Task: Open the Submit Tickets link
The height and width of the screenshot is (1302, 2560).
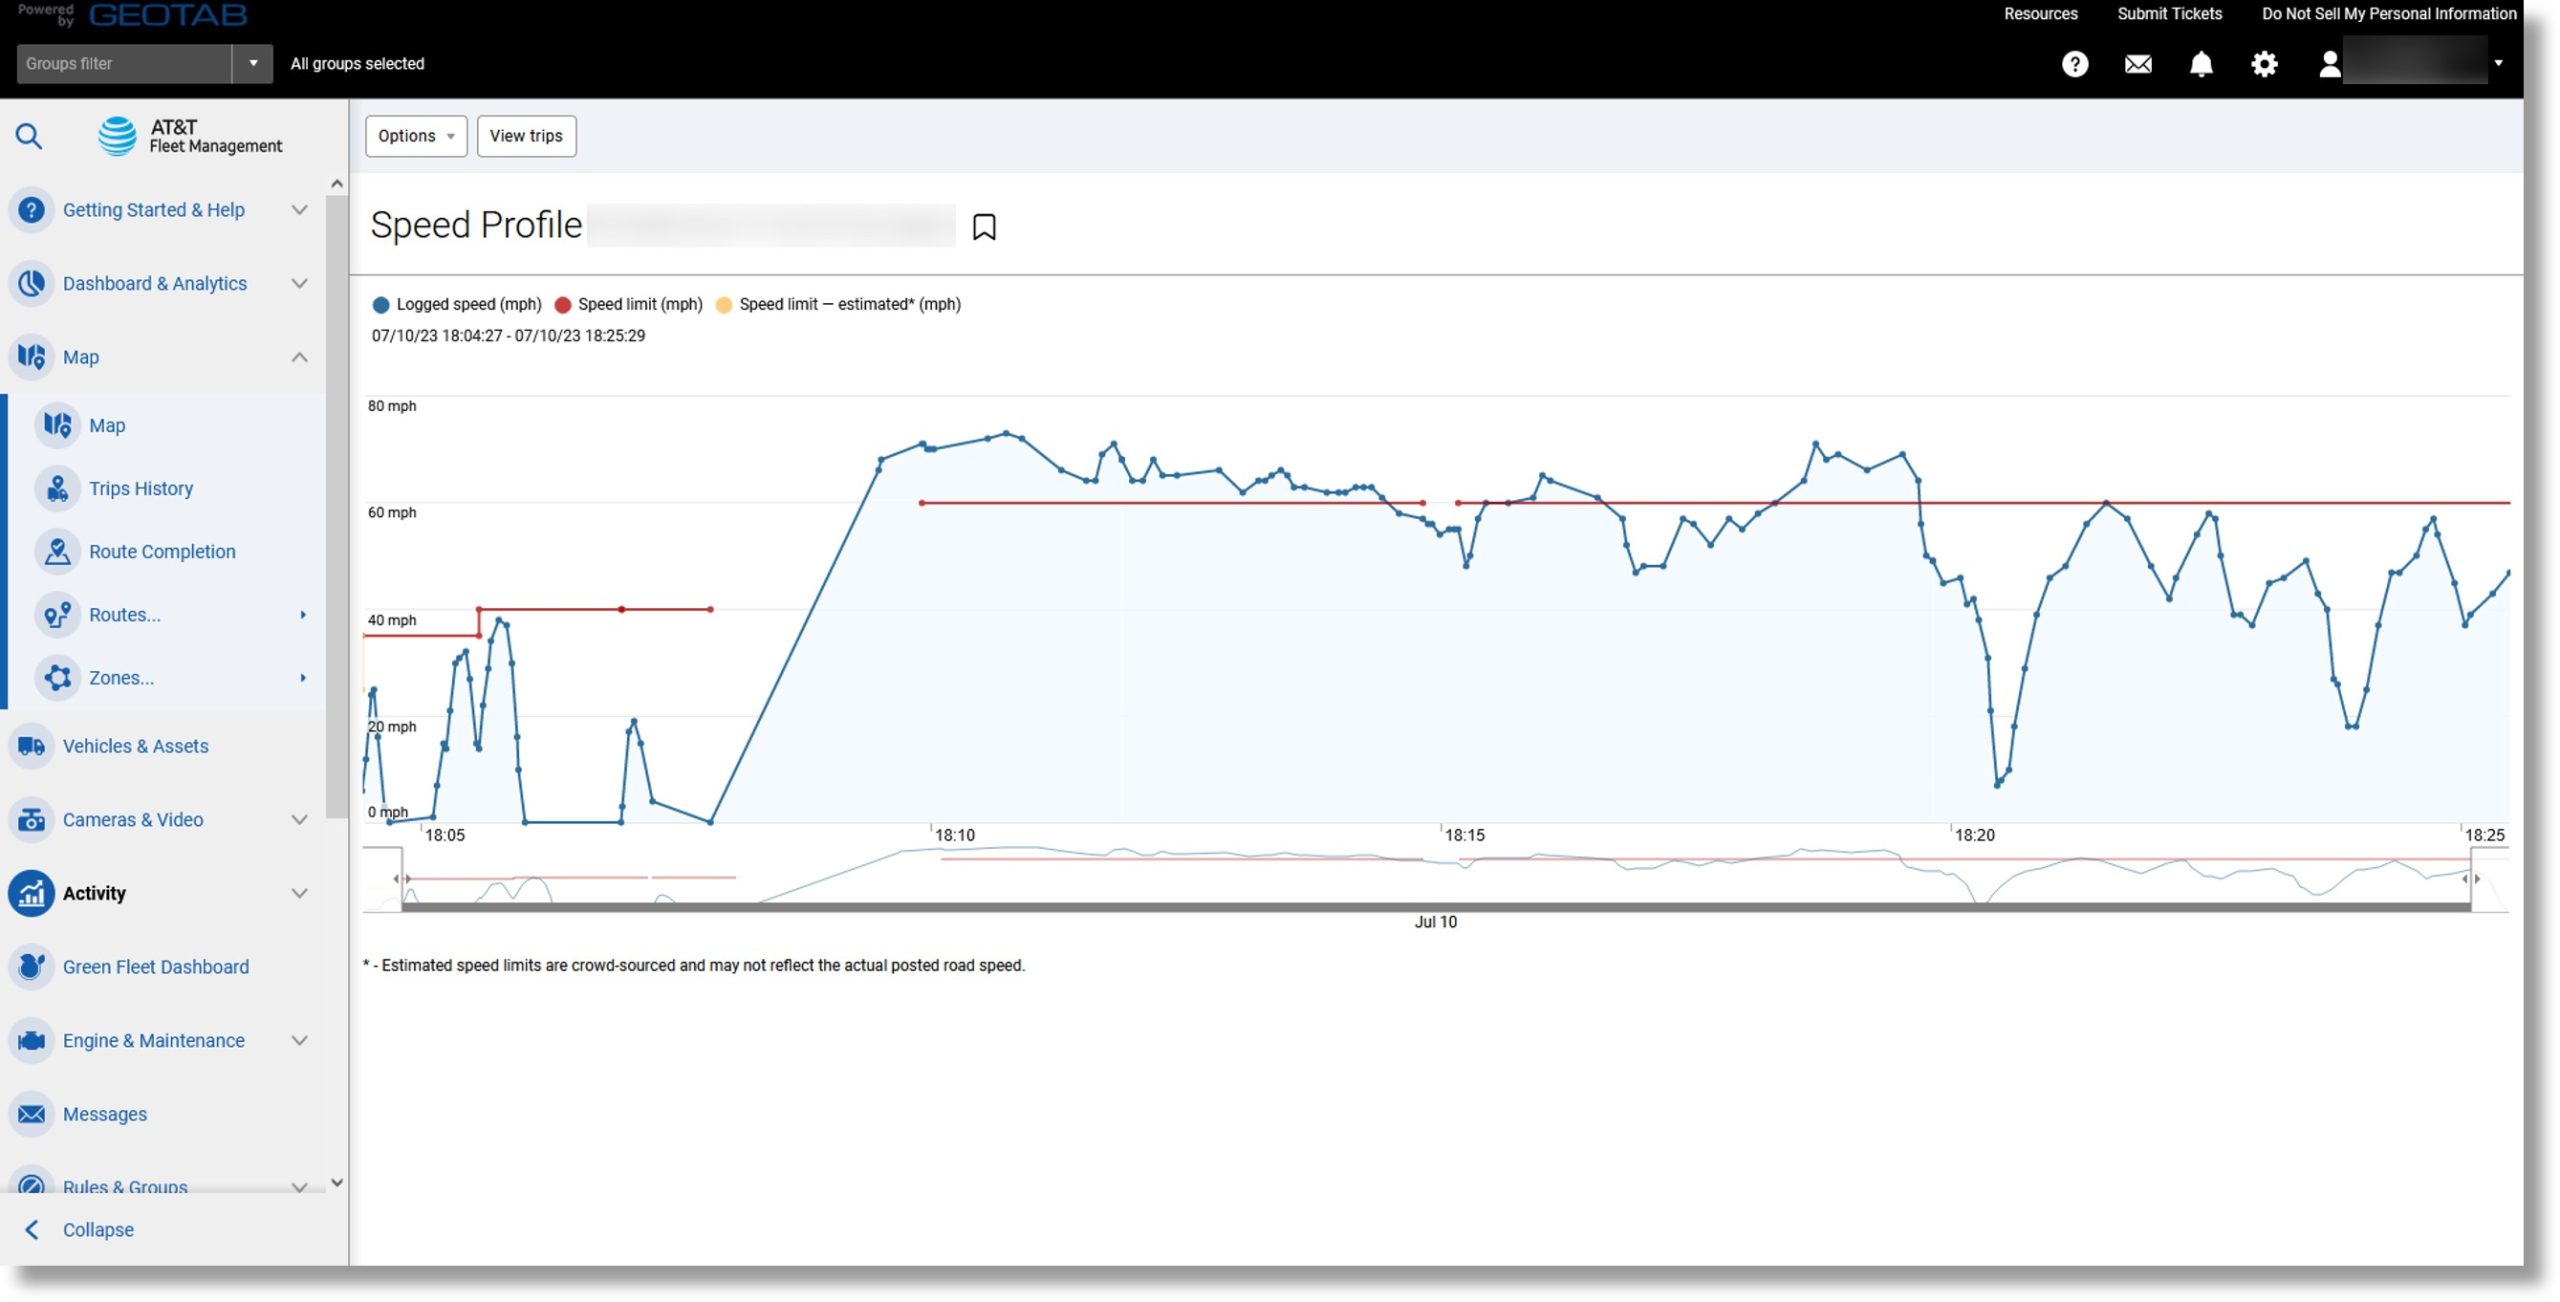Action: (x=2169, y=14)
